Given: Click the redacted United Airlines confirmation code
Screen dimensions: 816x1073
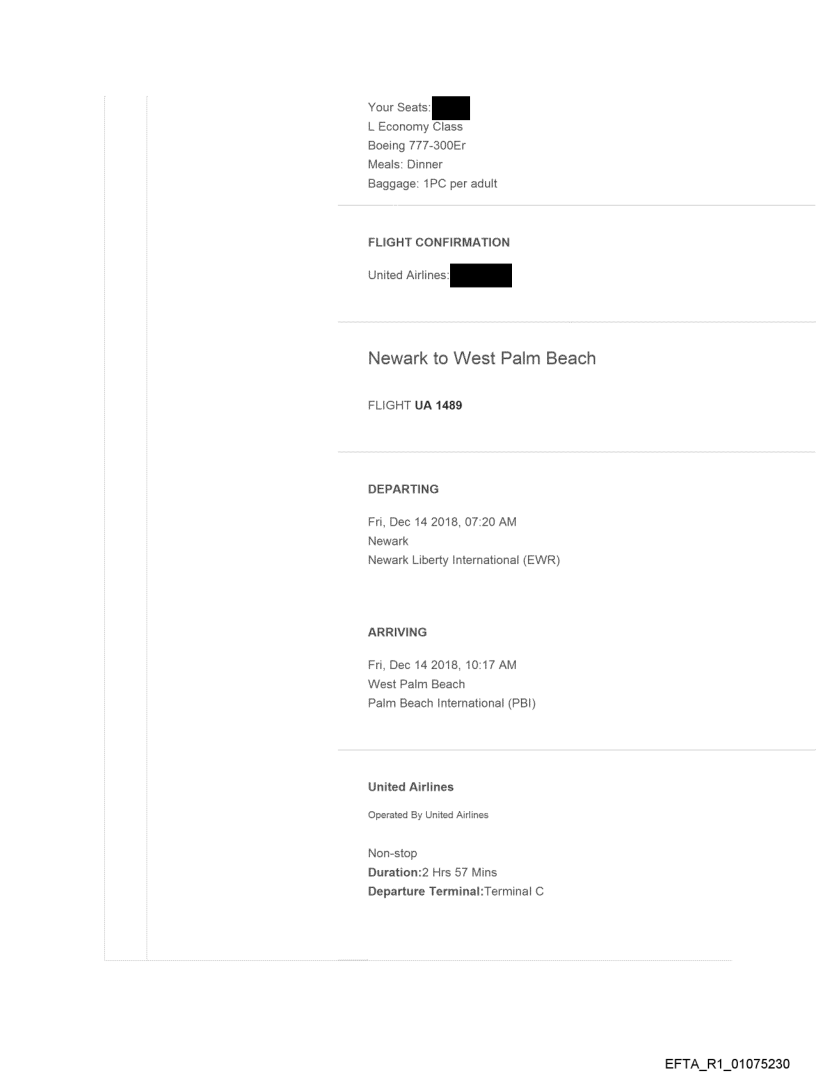Looking at the screenshot, I should (x=481, y=275).
